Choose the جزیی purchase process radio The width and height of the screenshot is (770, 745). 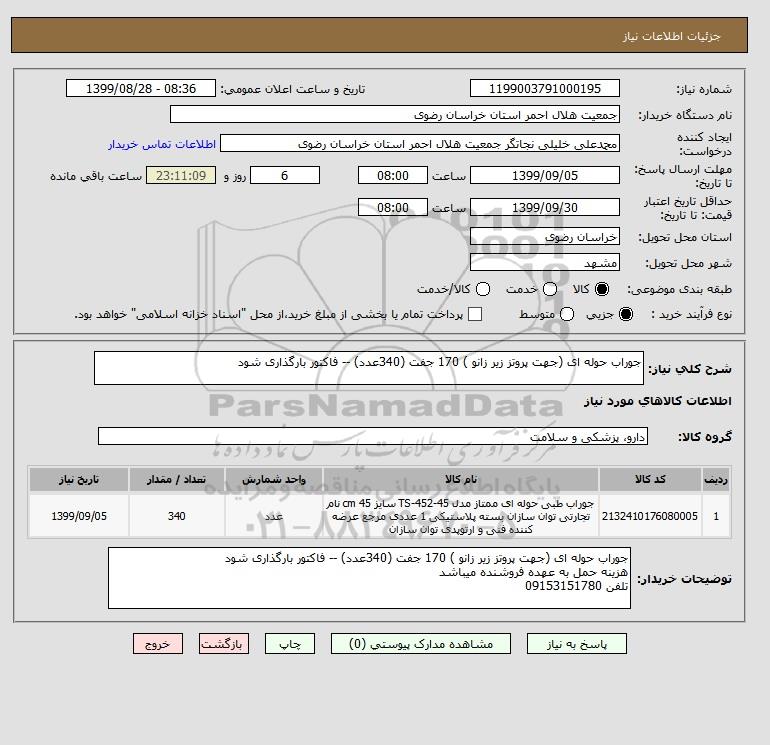626,314
